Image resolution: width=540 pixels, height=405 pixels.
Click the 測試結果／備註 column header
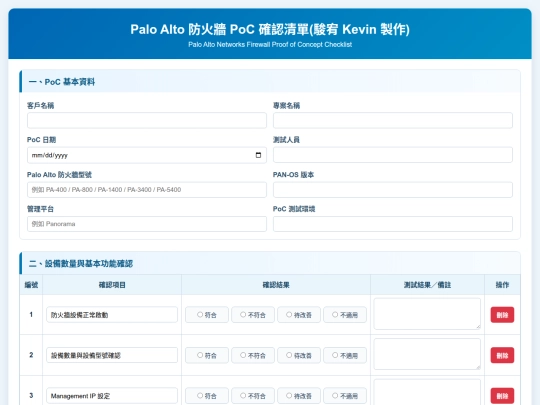tap(427, 285)
